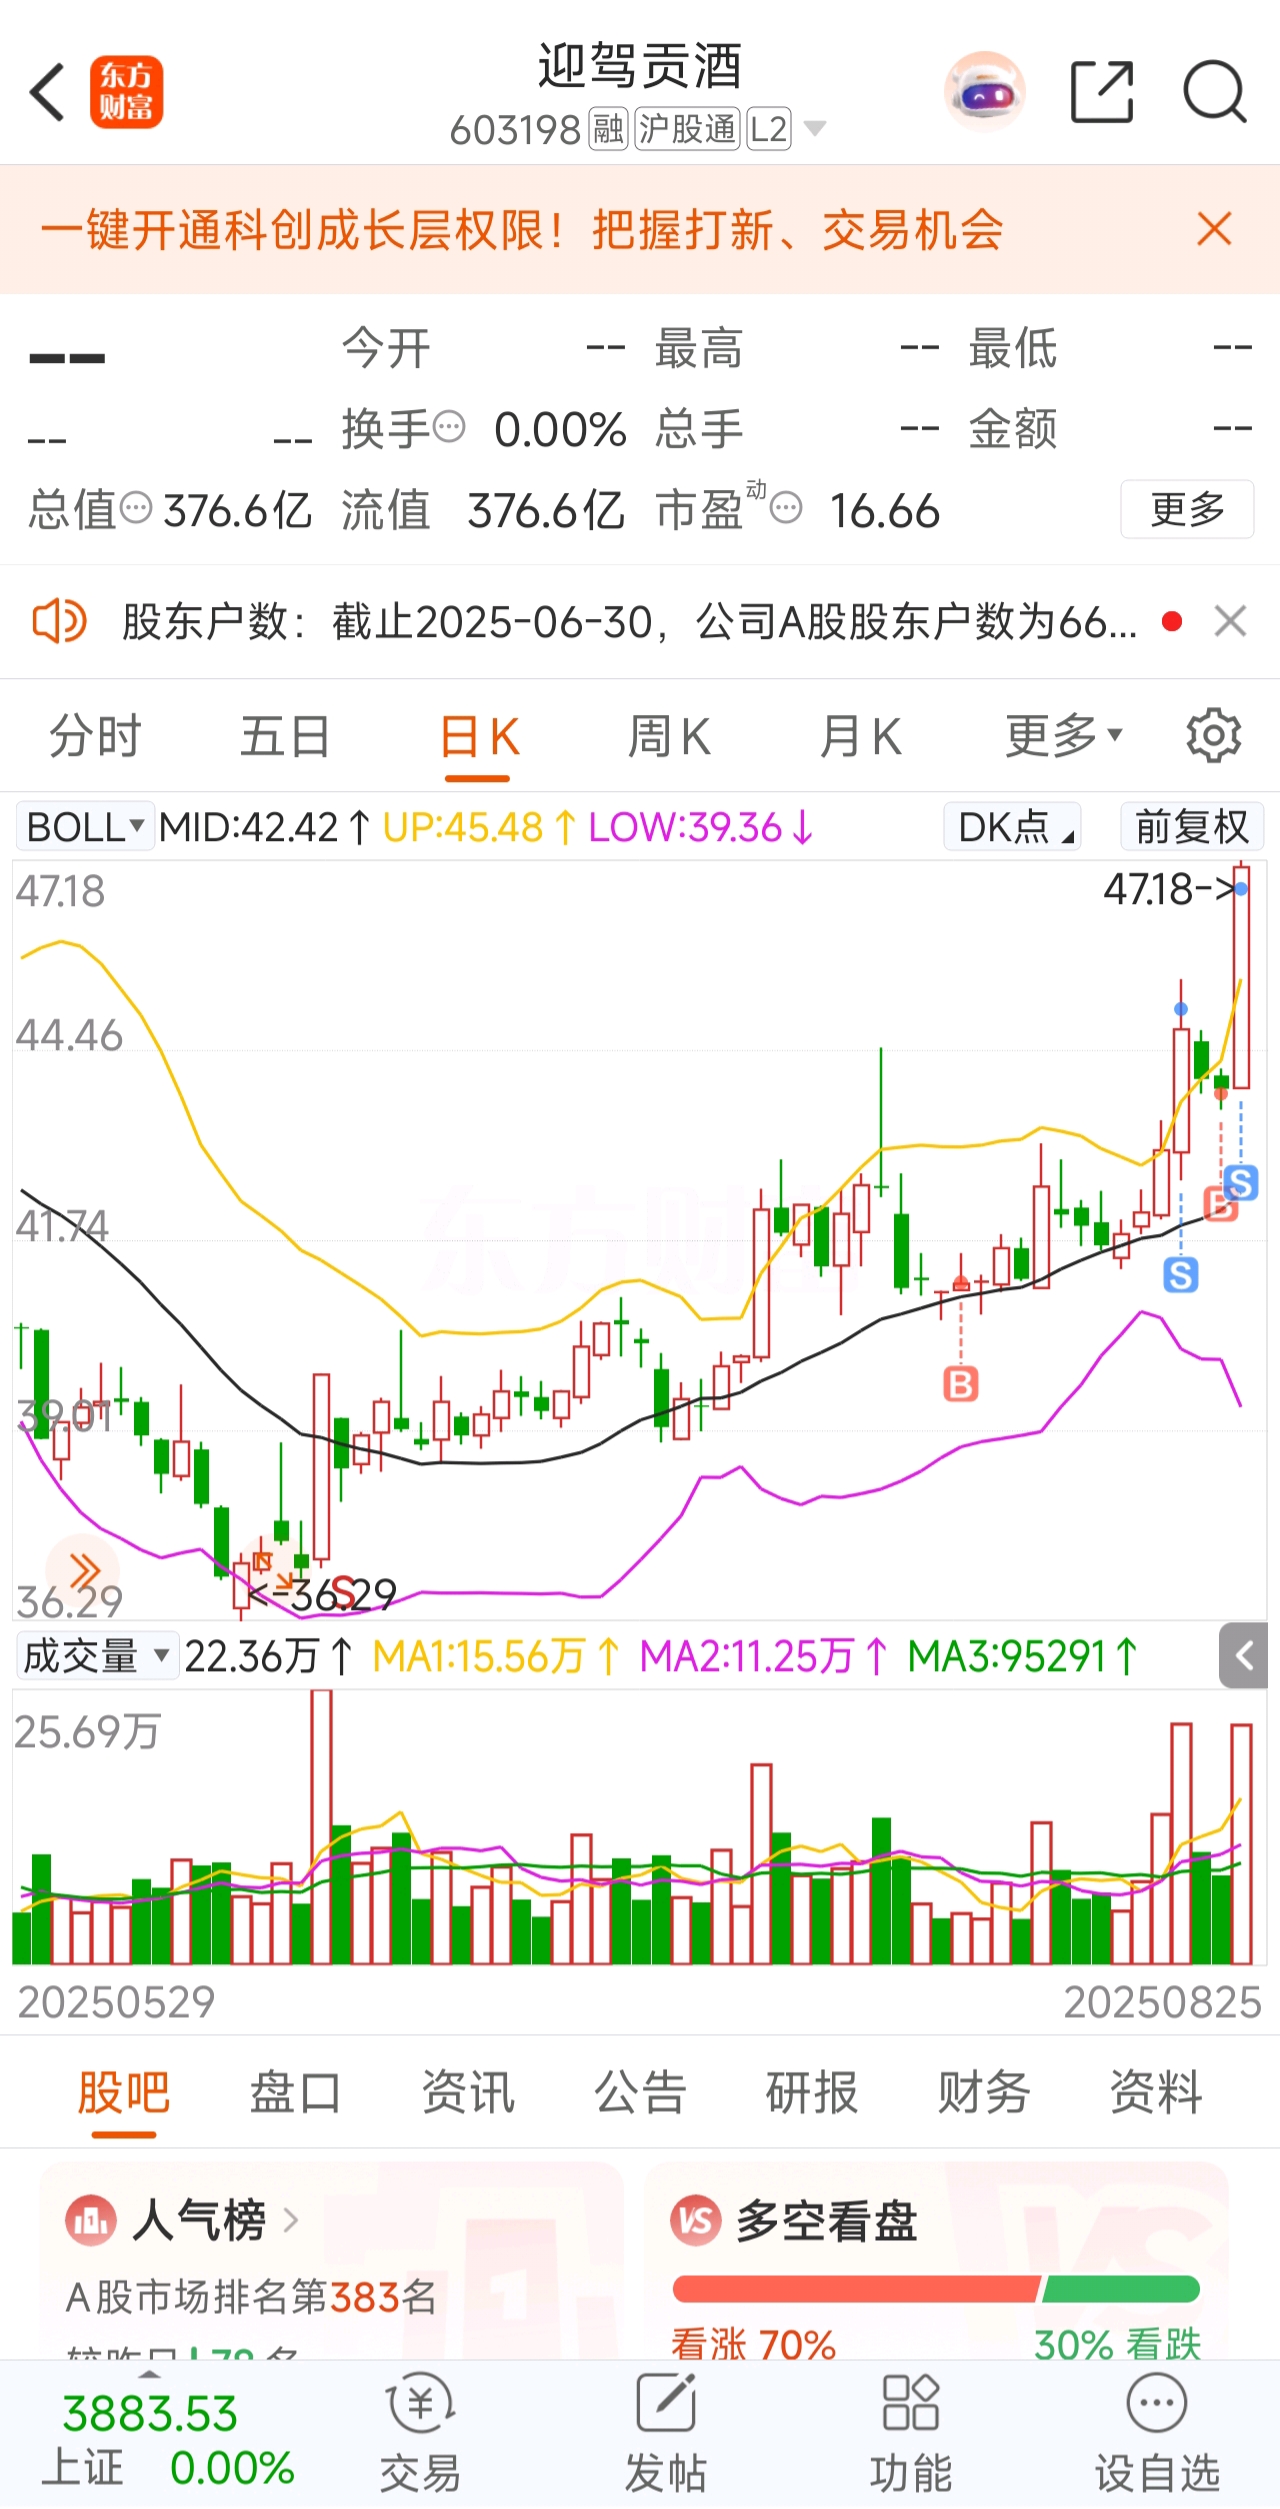Switch to the 公告 tab

click(640, 2091)
